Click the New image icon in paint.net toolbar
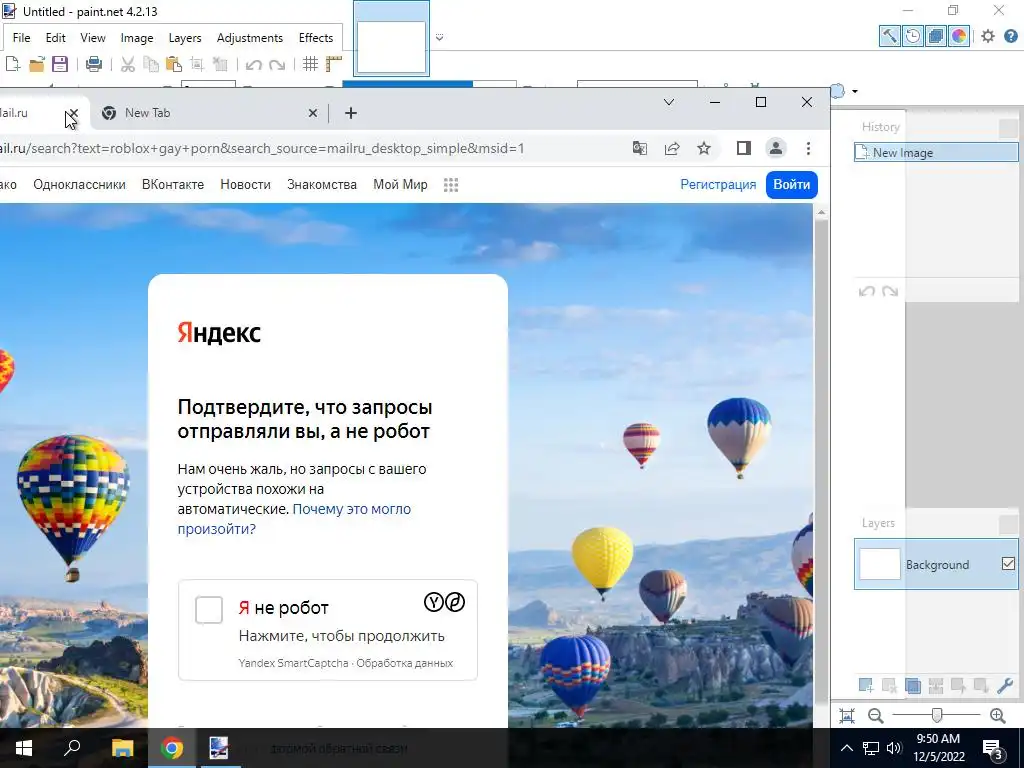1024x768 pixels. tap(12, 64)
